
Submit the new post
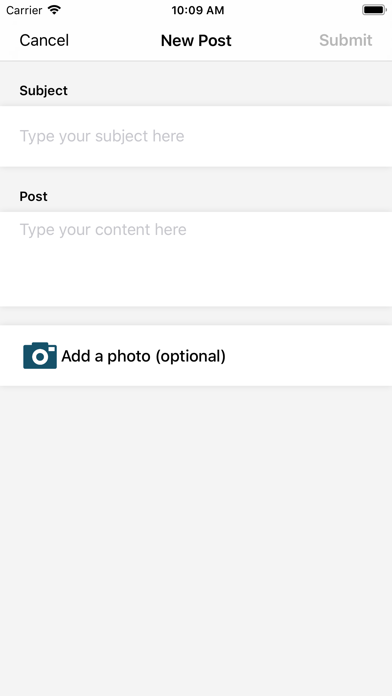coord(345,40)
